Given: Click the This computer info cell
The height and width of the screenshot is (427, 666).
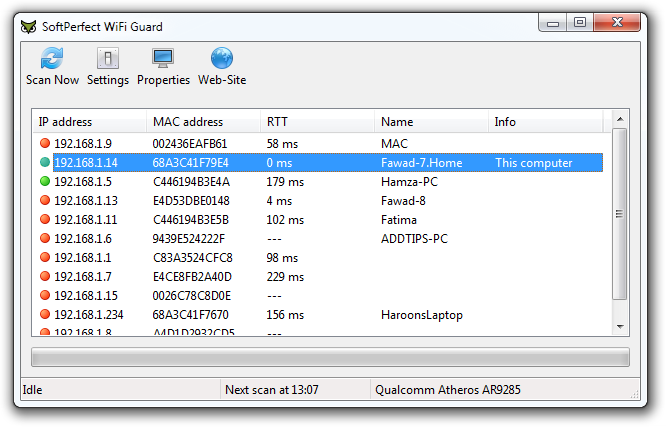Looking at the screenshot, I should click(533, 163).
